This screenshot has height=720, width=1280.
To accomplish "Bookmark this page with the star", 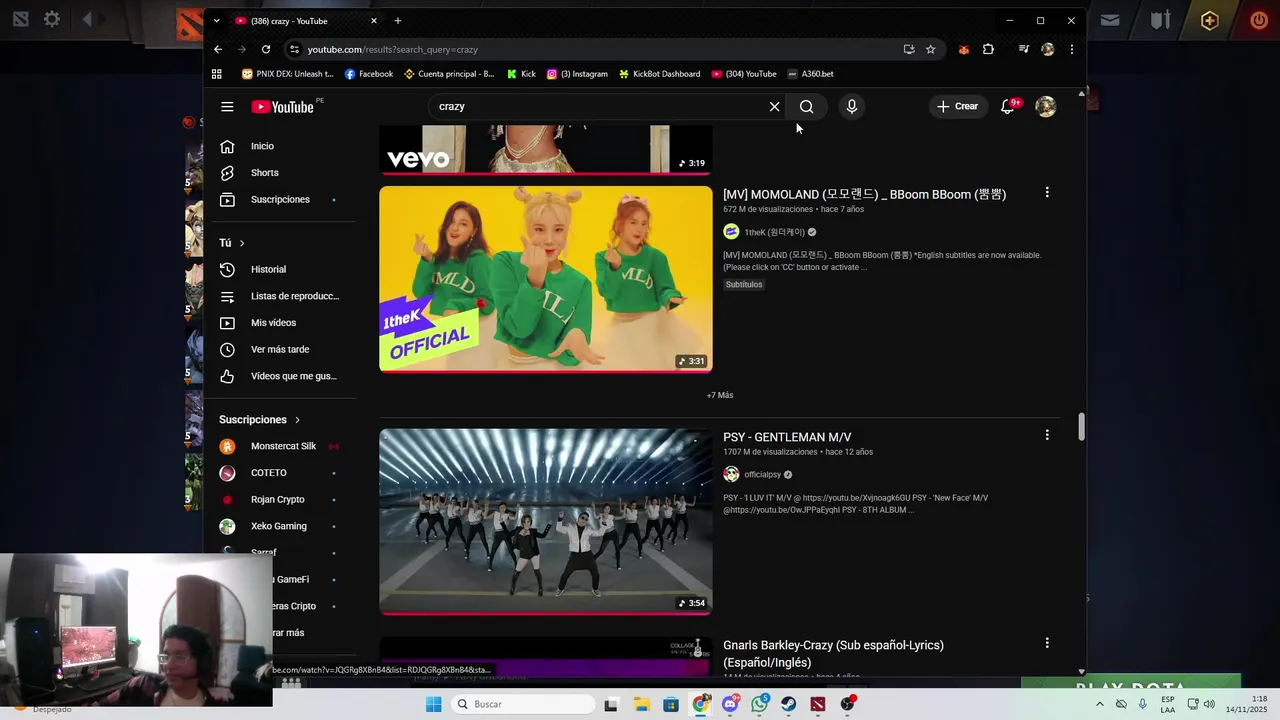I will point(930,49).
